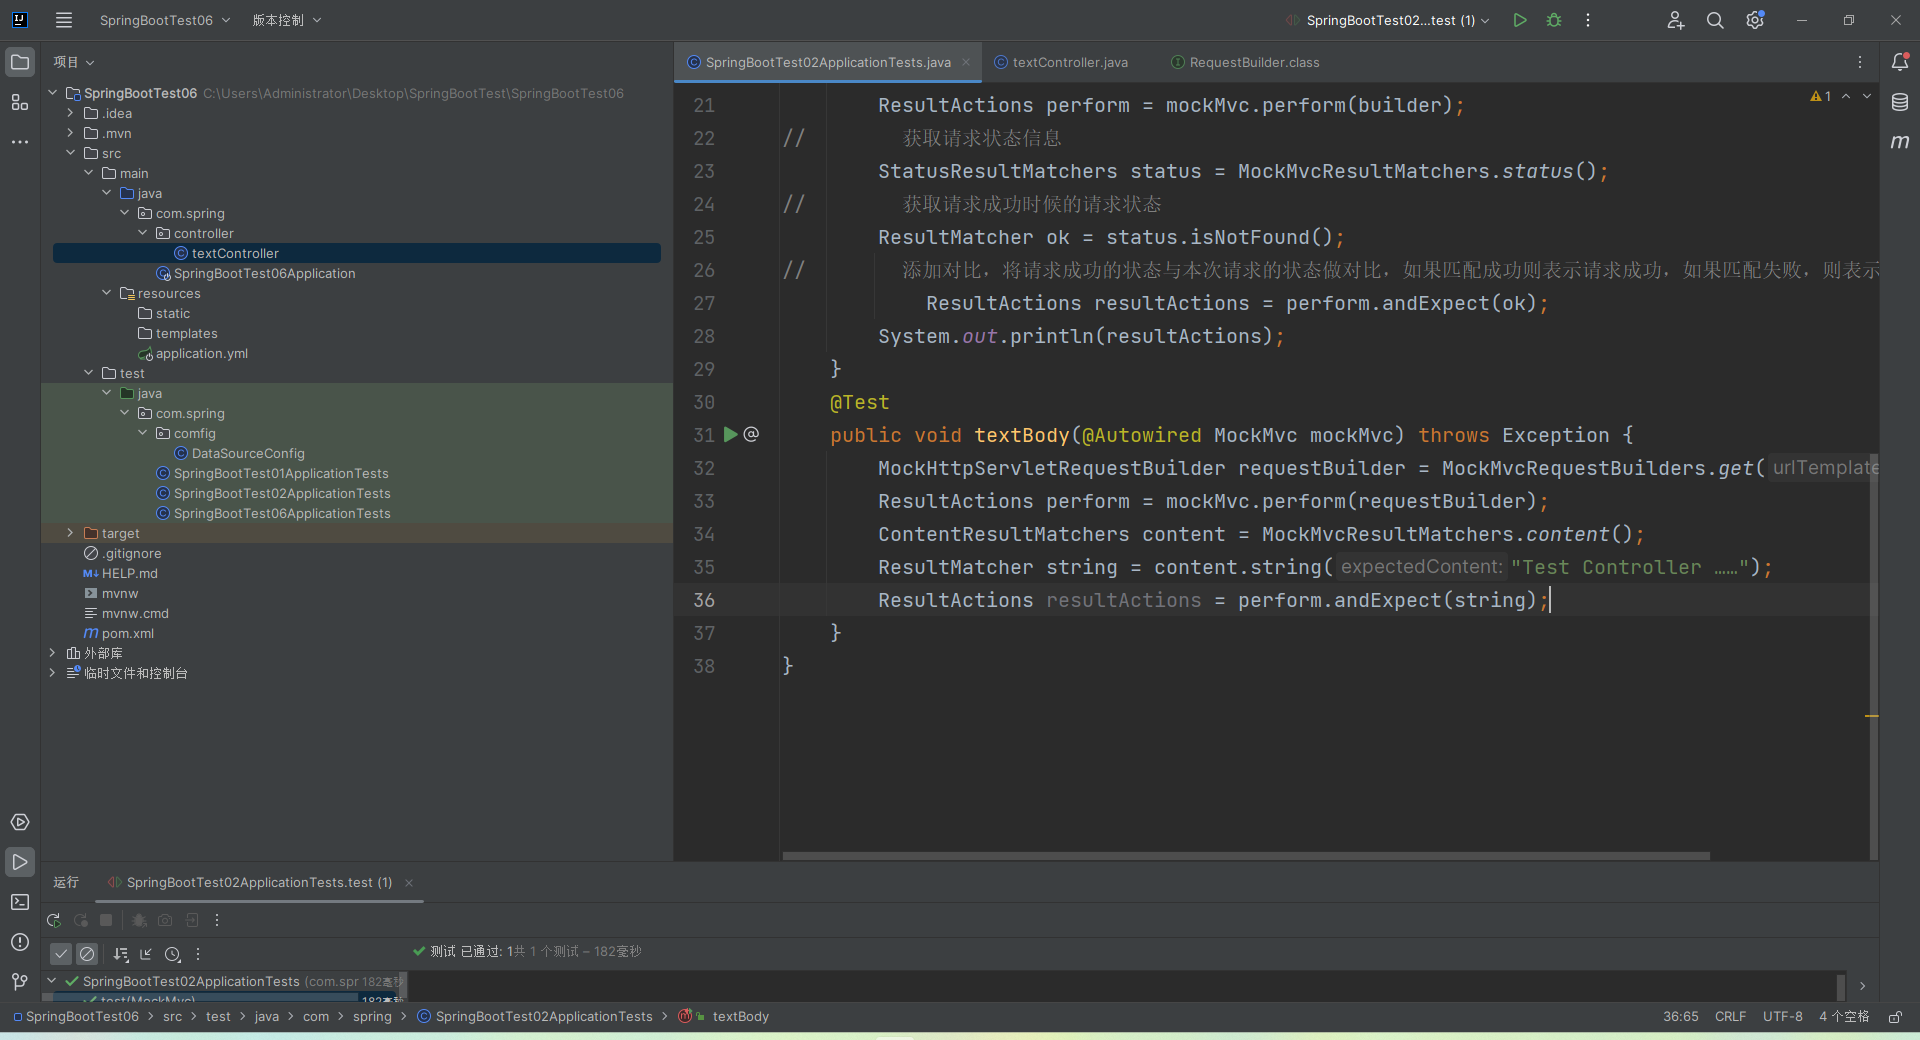Open Notifications bell icon
The width and height of the screenshot is (1920, 1040).
(1900, 62)
